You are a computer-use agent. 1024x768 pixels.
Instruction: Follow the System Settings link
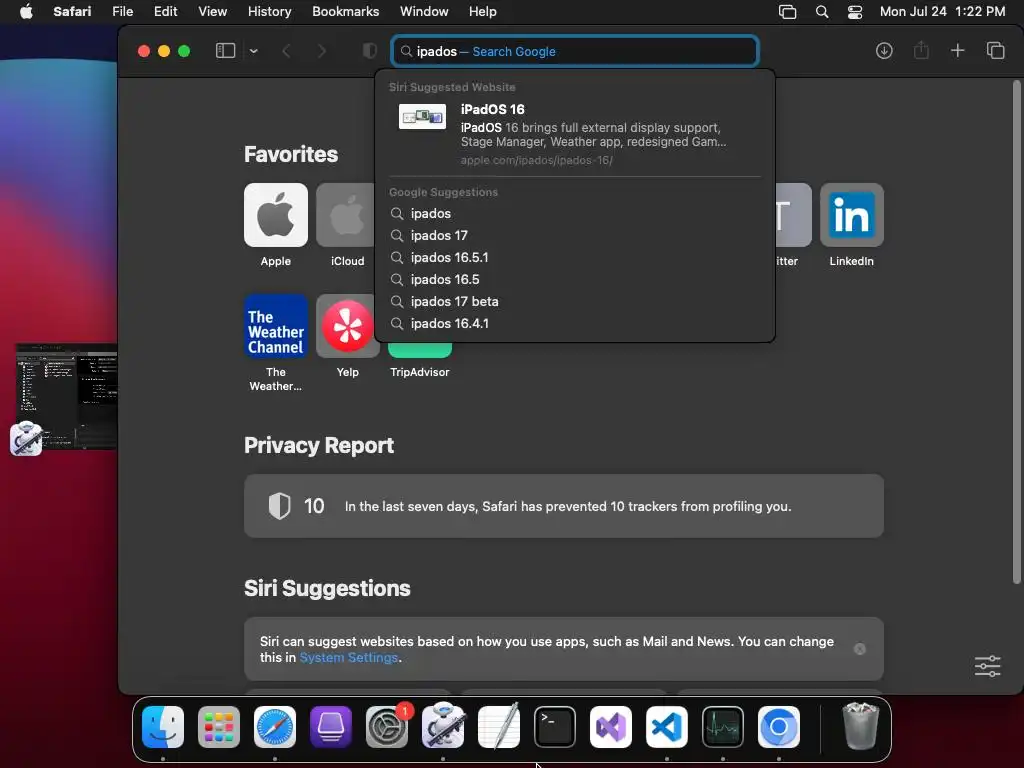(x=349, y=658)
